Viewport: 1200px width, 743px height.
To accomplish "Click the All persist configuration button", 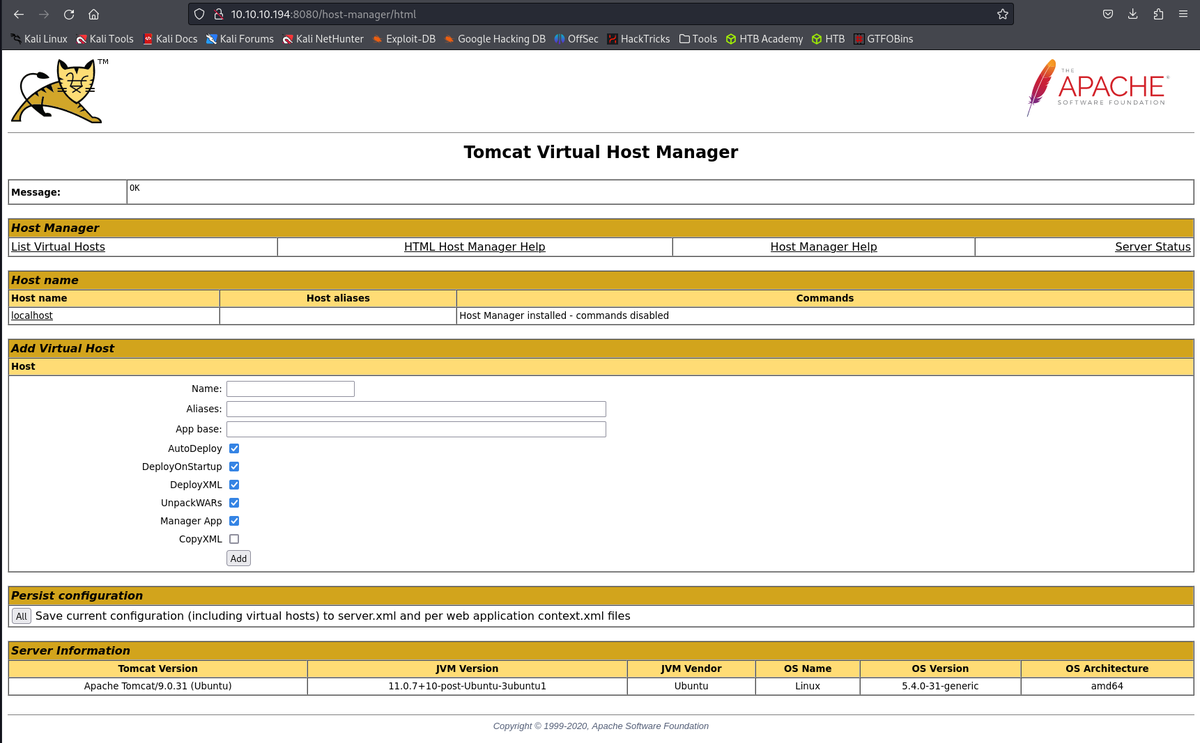I will (x=21, y=616).
